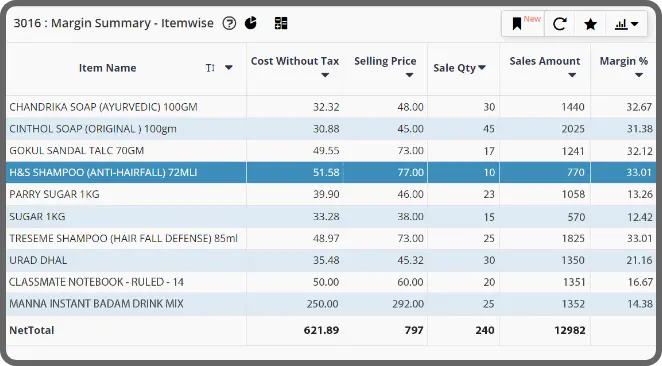Open Selling Price column dropdown arrow
Image resolution: width=662 pixels, height=366 pixels.
tap(409, 75)
